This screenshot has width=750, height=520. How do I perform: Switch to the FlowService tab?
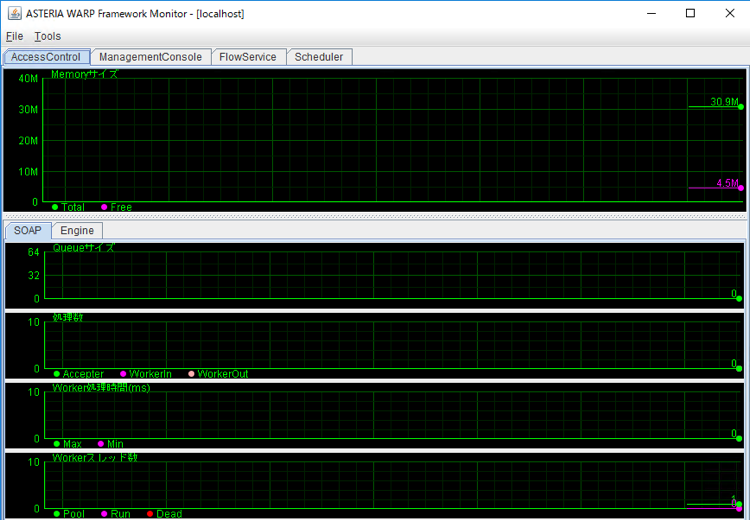pos(248,57)
